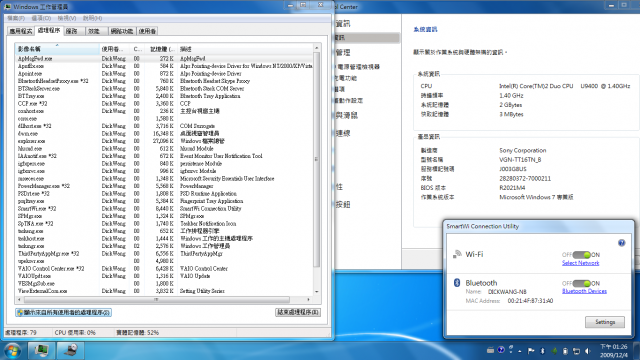The image size is (640, 360).
Task: Click the process list scroll-up arrow
Action: pos(317,48)
